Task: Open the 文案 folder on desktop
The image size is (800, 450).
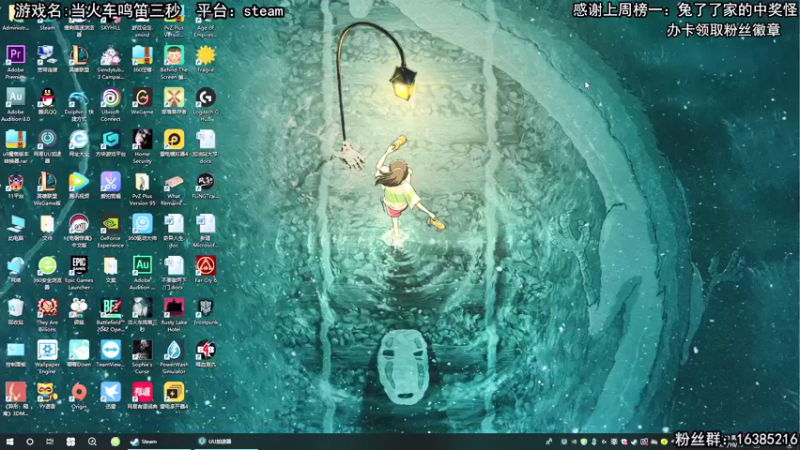Action: (x=110, y=265)
